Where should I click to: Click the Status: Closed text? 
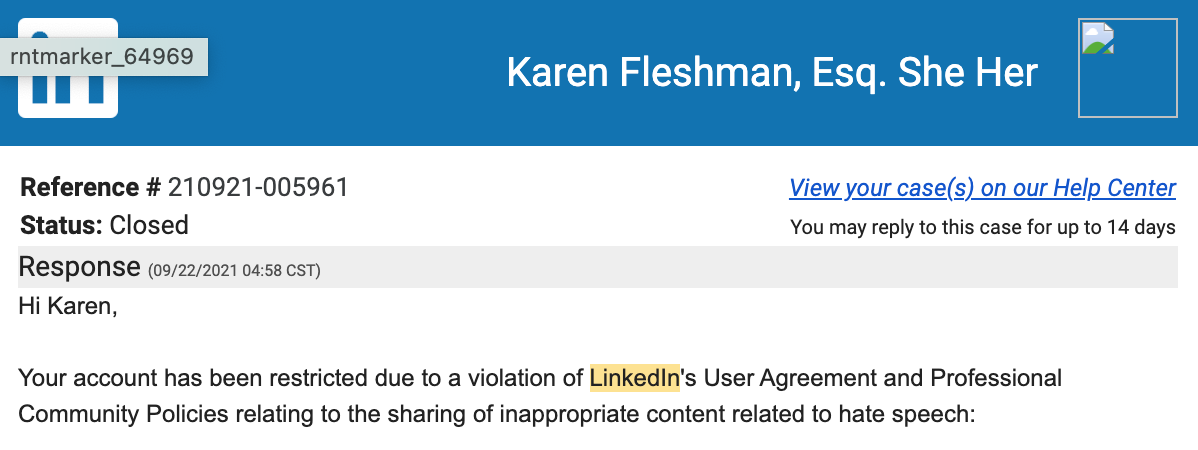click(104, 225)
